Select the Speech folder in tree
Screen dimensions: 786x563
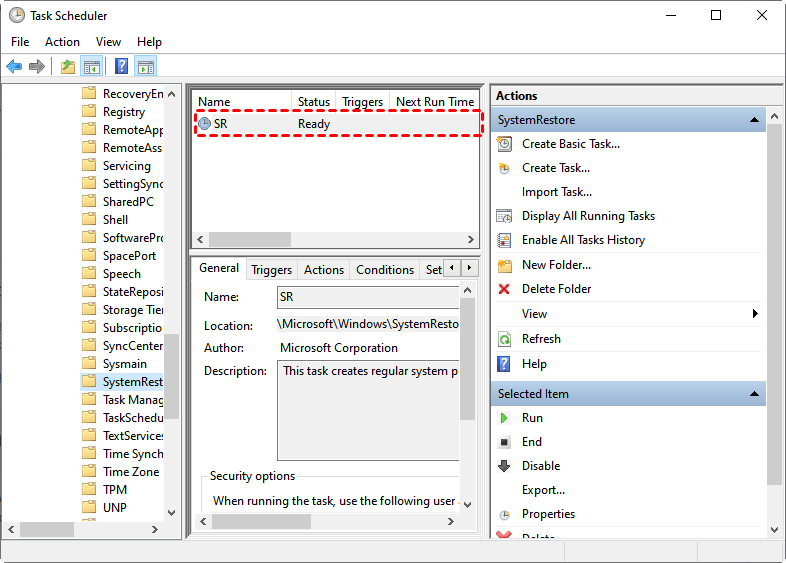click(x=122, y=274)
